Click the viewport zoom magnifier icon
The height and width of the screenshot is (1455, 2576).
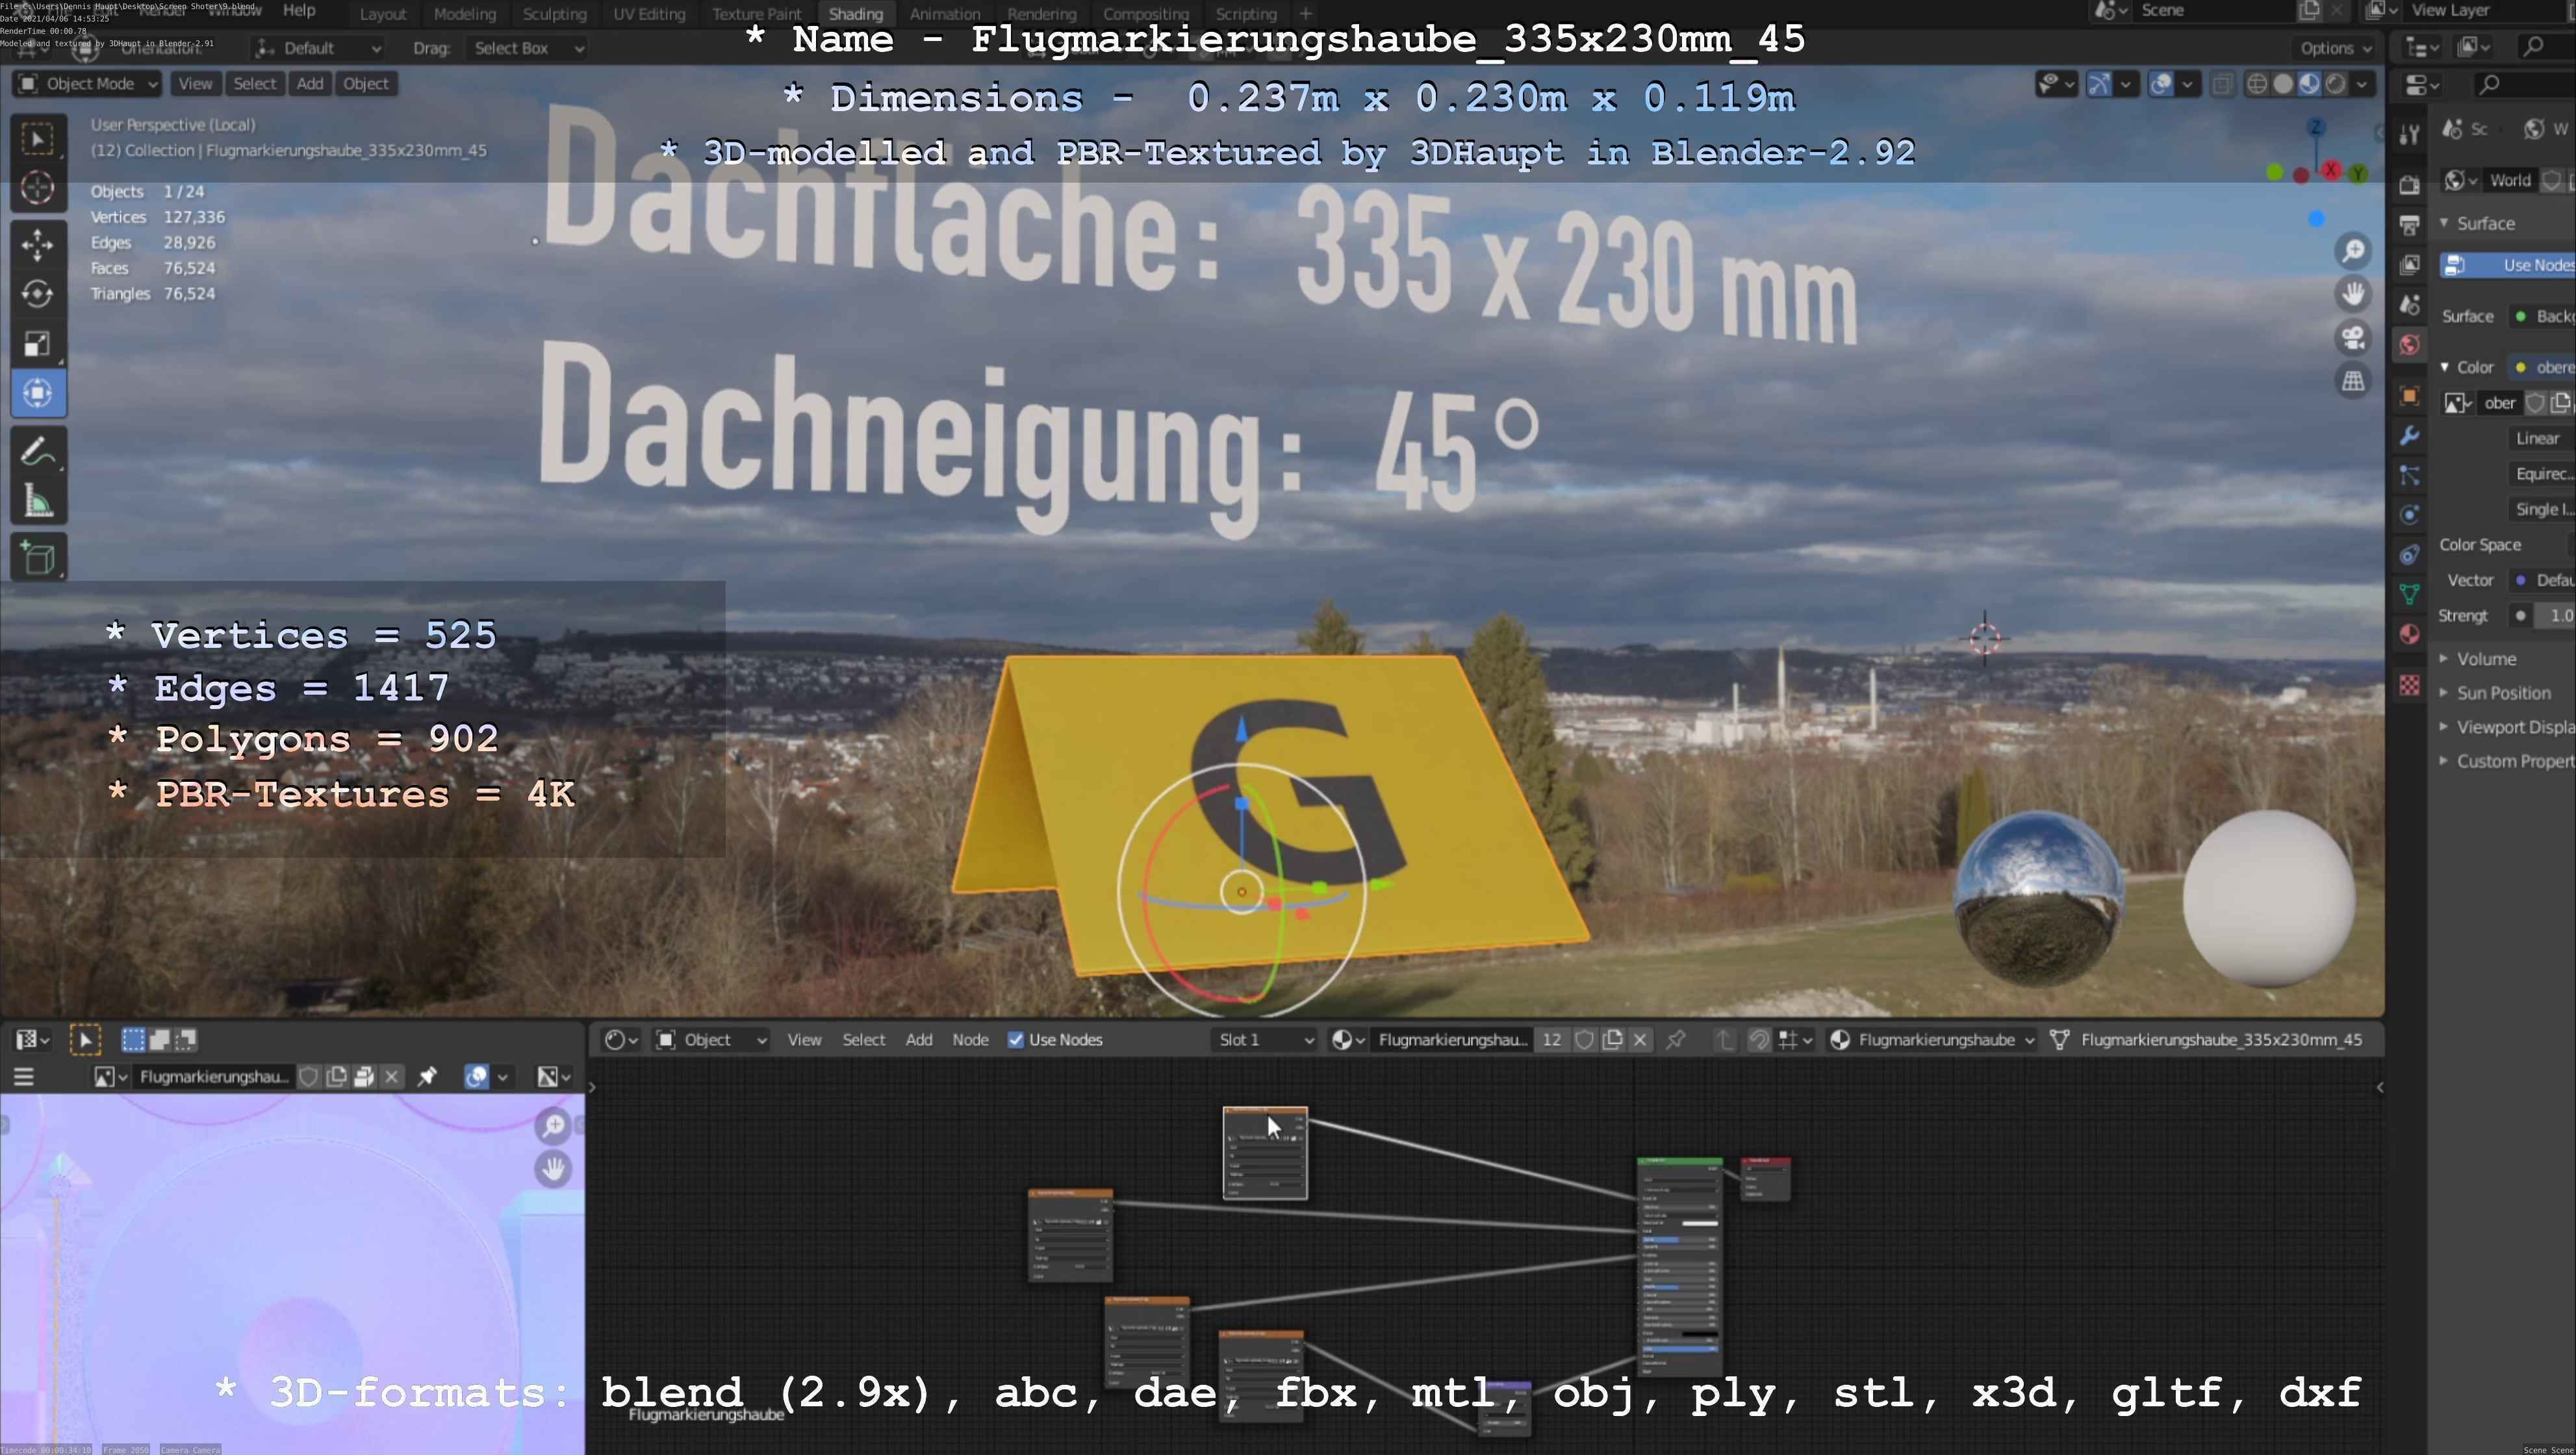[x=2353, y=251]
